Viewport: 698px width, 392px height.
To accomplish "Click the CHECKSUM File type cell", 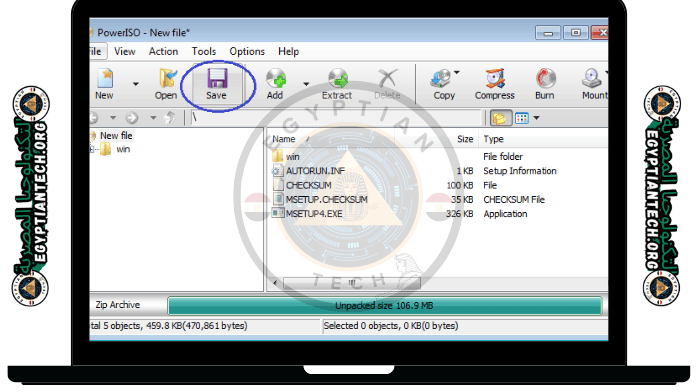I will [514, 199].
